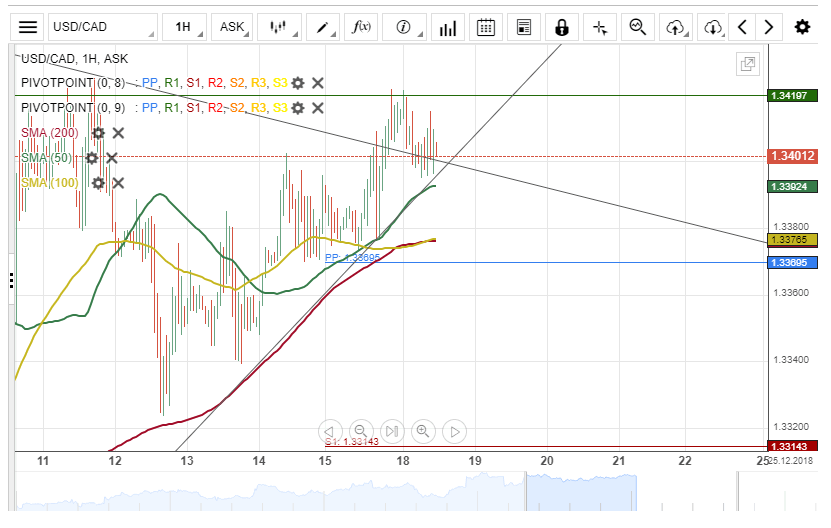Zoom in using the magnifier plus button
This screenshot has height=528, width=831.
(423, 431)
